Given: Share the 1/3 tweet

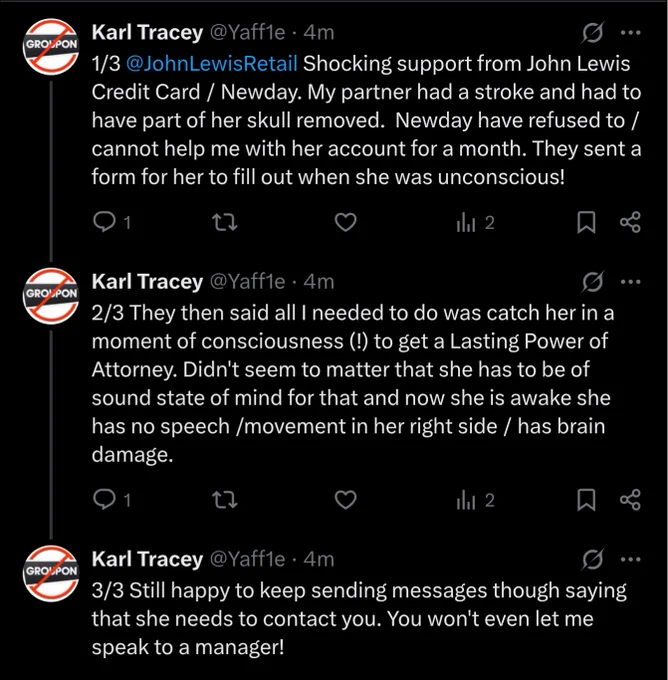Looking at the screenshot, I should point(630,222).
